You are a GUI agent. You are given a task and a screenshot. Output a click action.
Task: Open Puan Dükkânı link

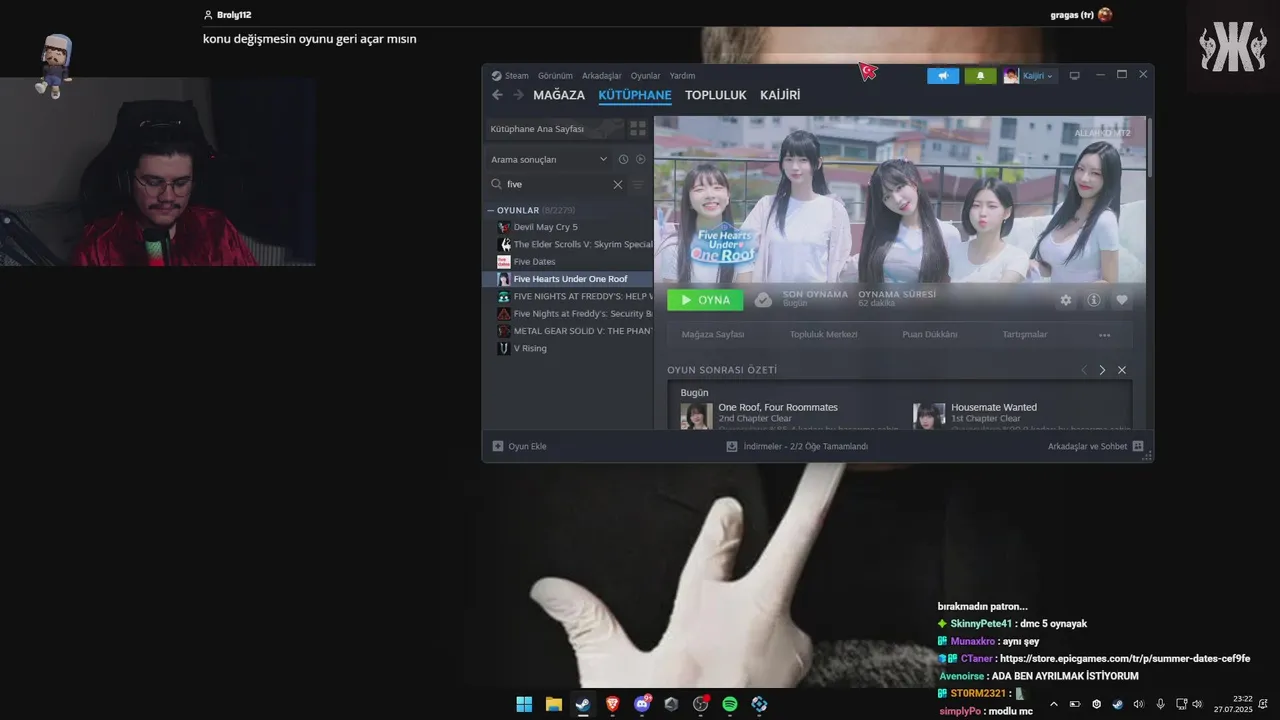(x=930, y=334)
